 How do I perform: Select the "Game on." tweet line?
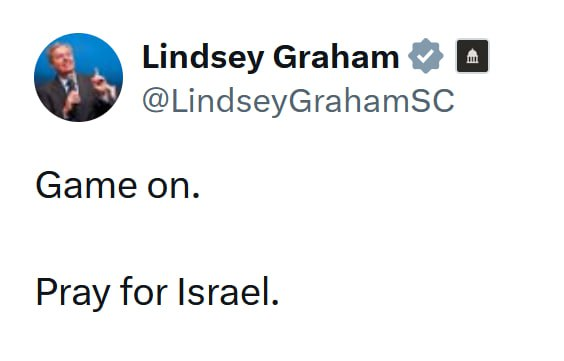click(x=118, y=186)
